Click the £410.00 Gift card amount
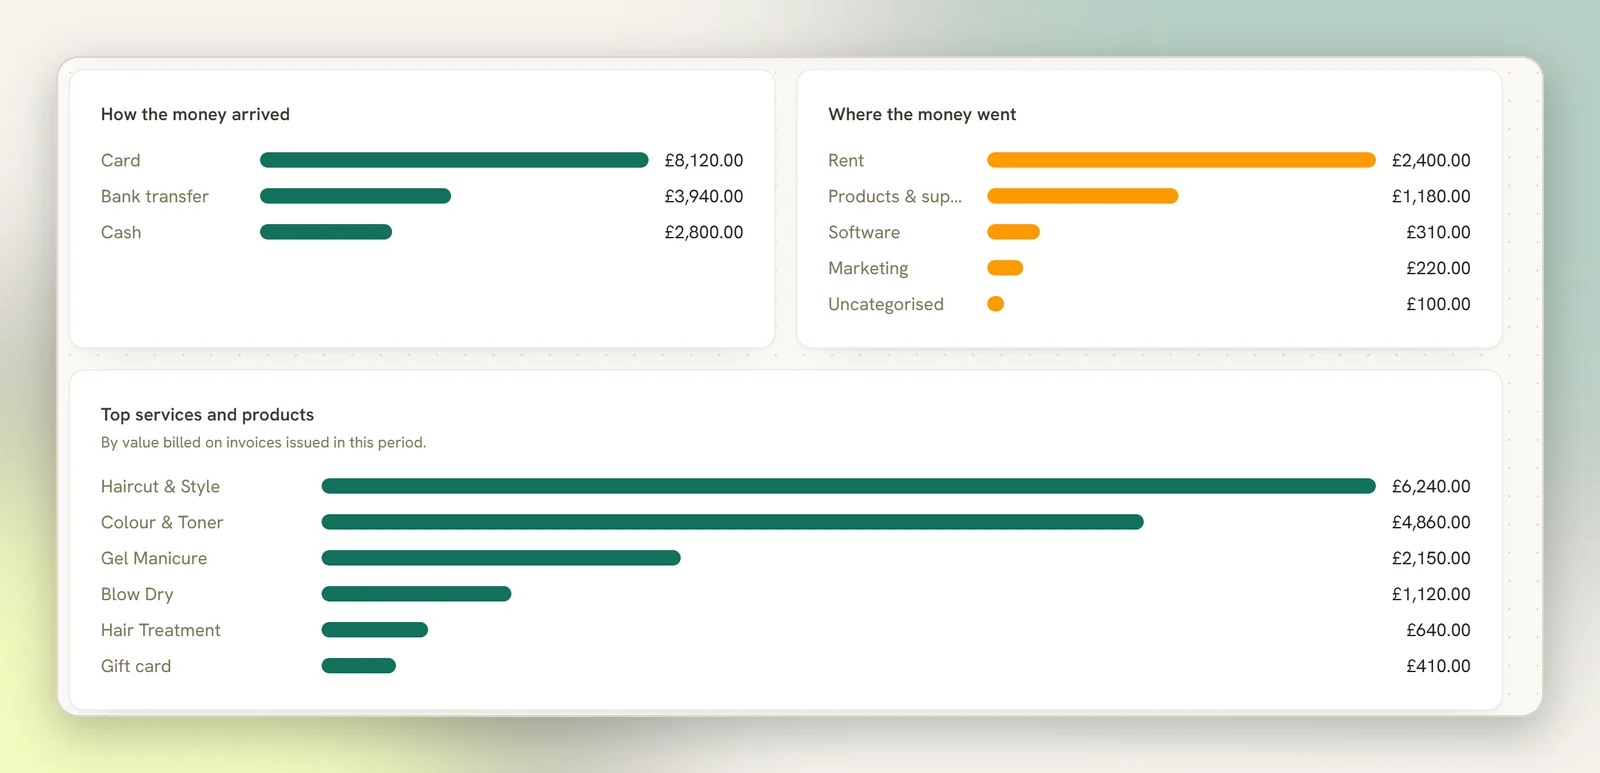This screenshot has width=1600, height=773. (x=1438, y=666)
